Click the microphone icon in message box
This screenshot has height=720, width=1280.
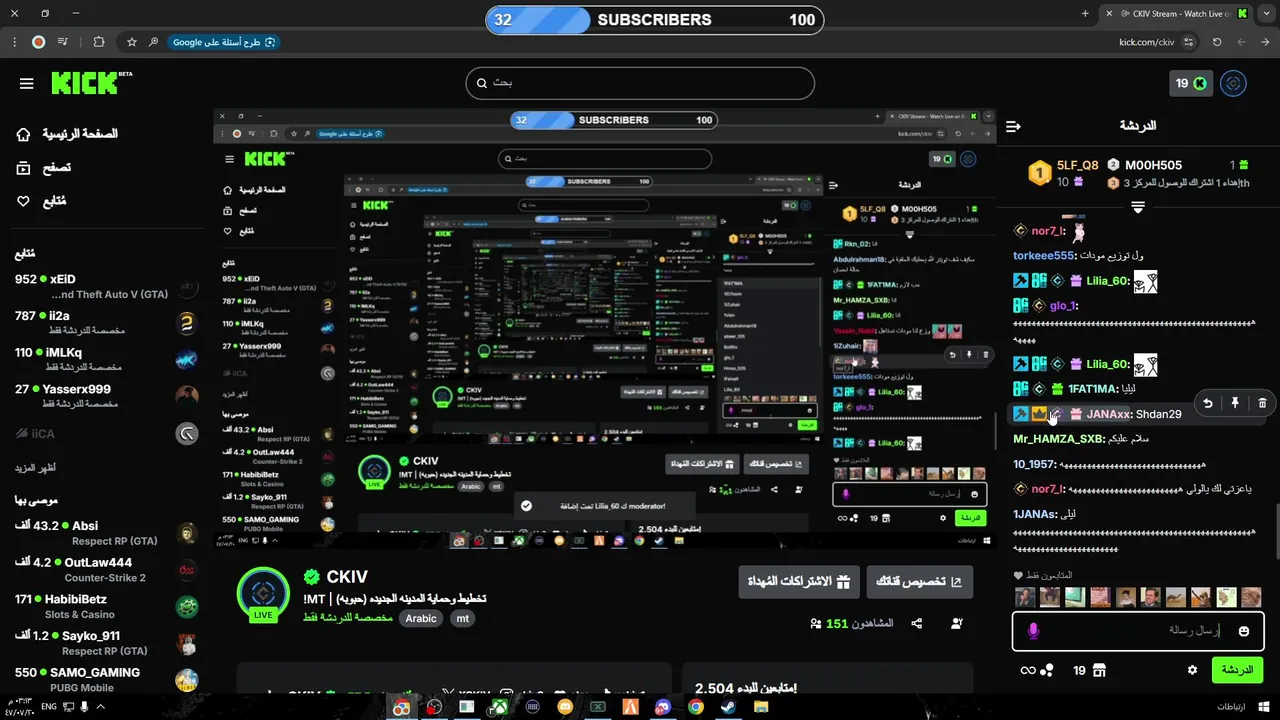(1034, 631)
